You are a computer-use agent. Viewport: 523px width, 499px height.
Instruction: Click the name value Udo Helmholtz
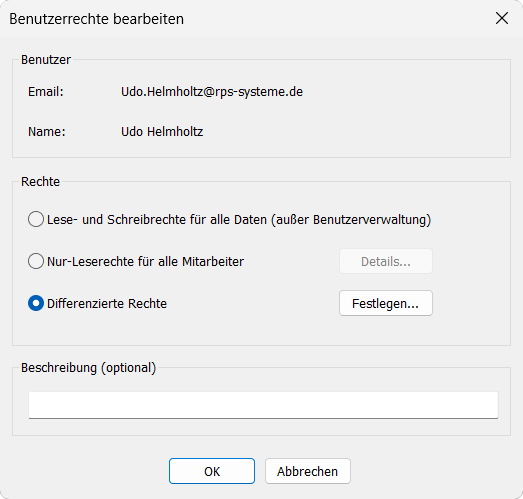point(162,132)
